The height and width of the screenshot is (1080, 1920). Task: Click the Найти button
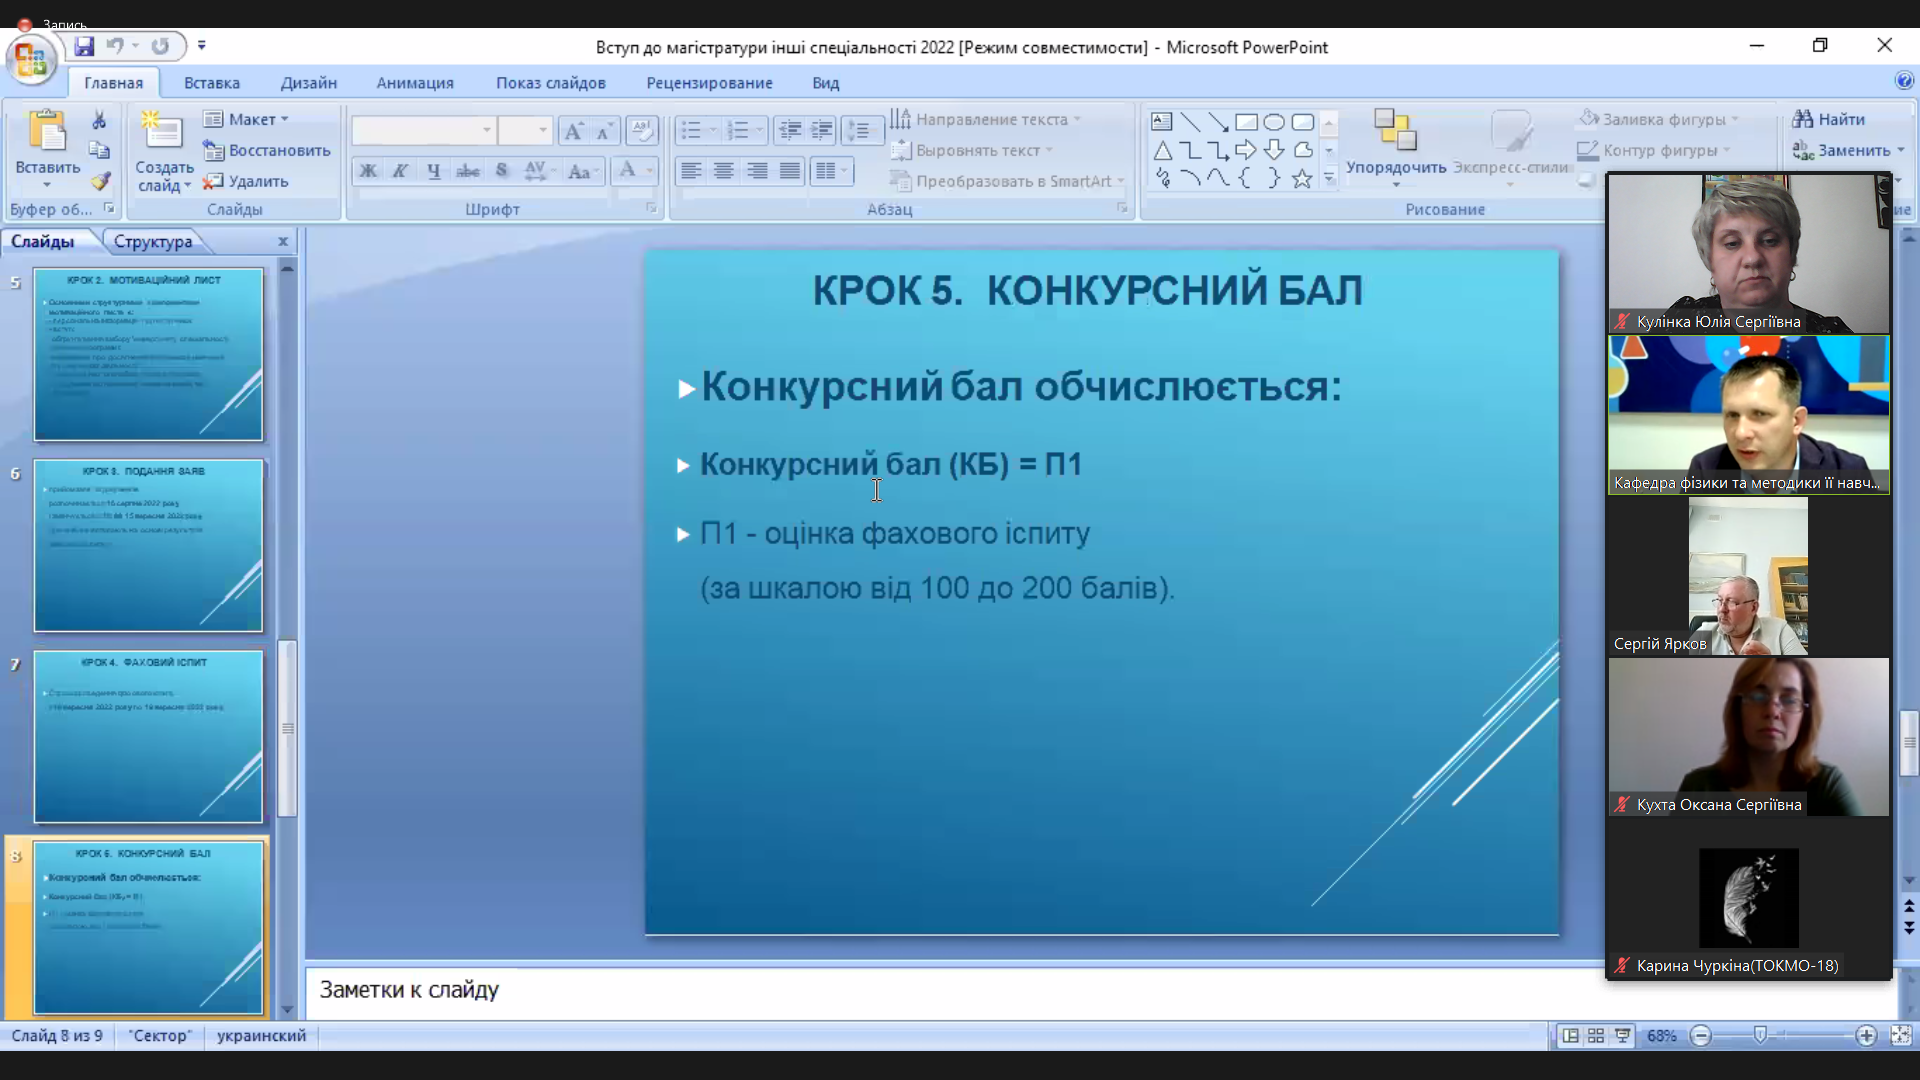pos(1828,119)
